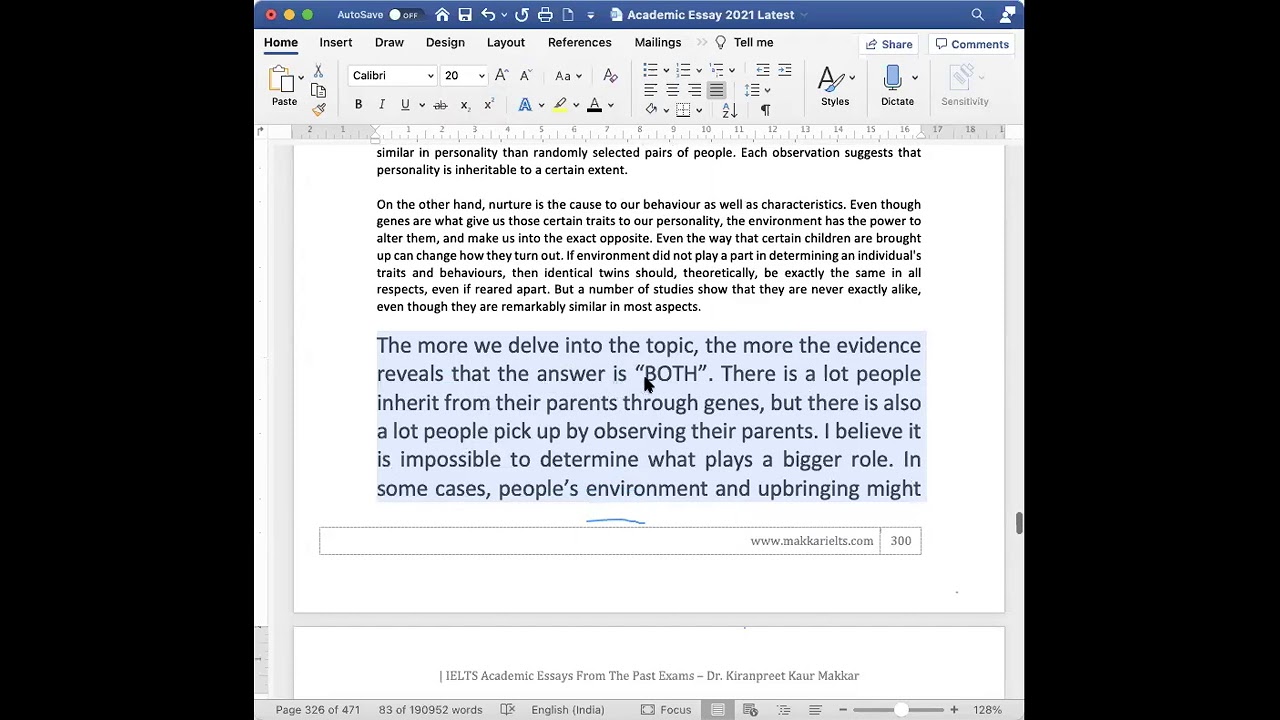
Task: Open the Change Case Aa dropdown
Action: click(568, 76)
